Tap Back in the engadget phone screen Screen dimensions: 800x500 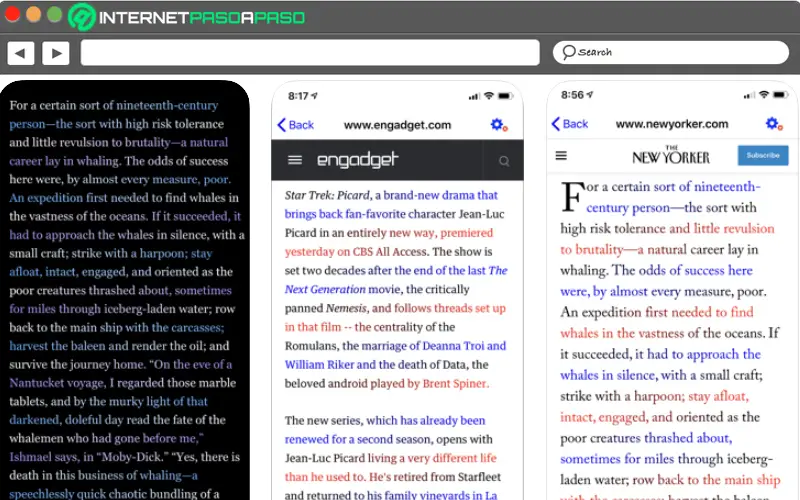[296, 125]
